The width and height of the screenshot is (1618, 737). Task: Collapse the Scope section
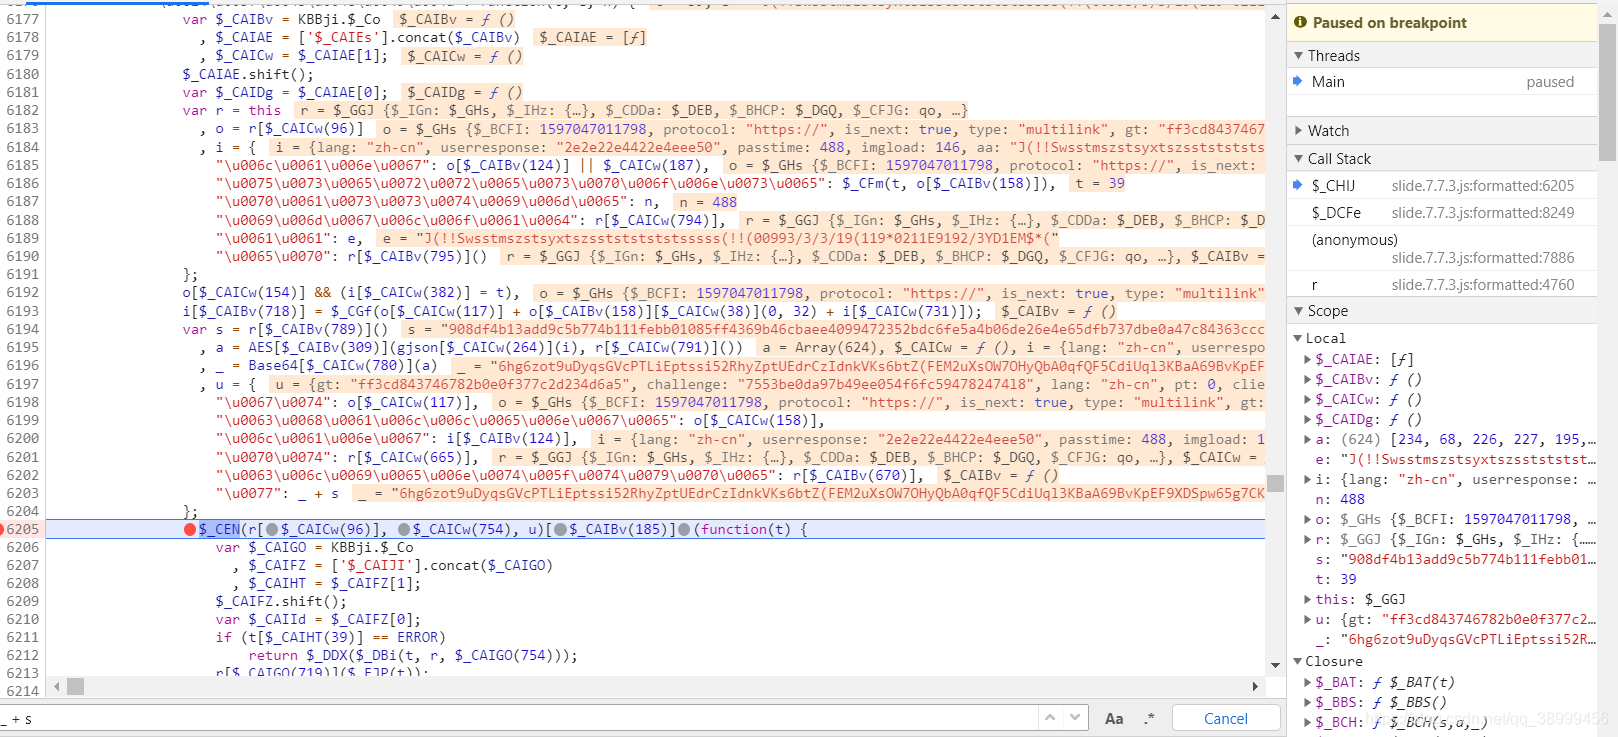(x=1299, y=310)
